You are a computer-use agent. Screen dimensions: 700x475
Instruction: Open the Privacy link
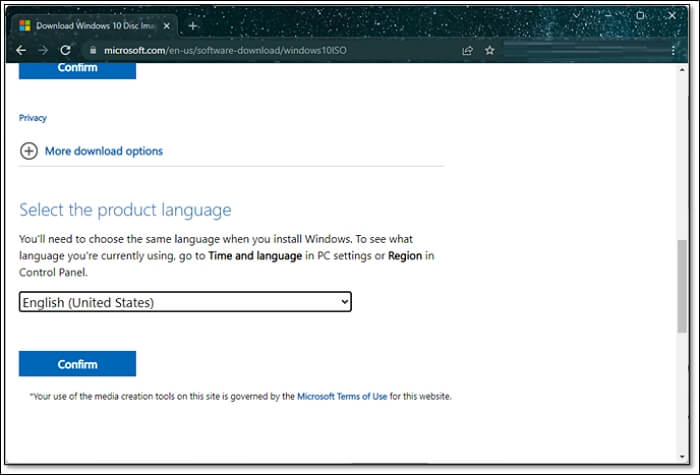(x=33, y=118)
